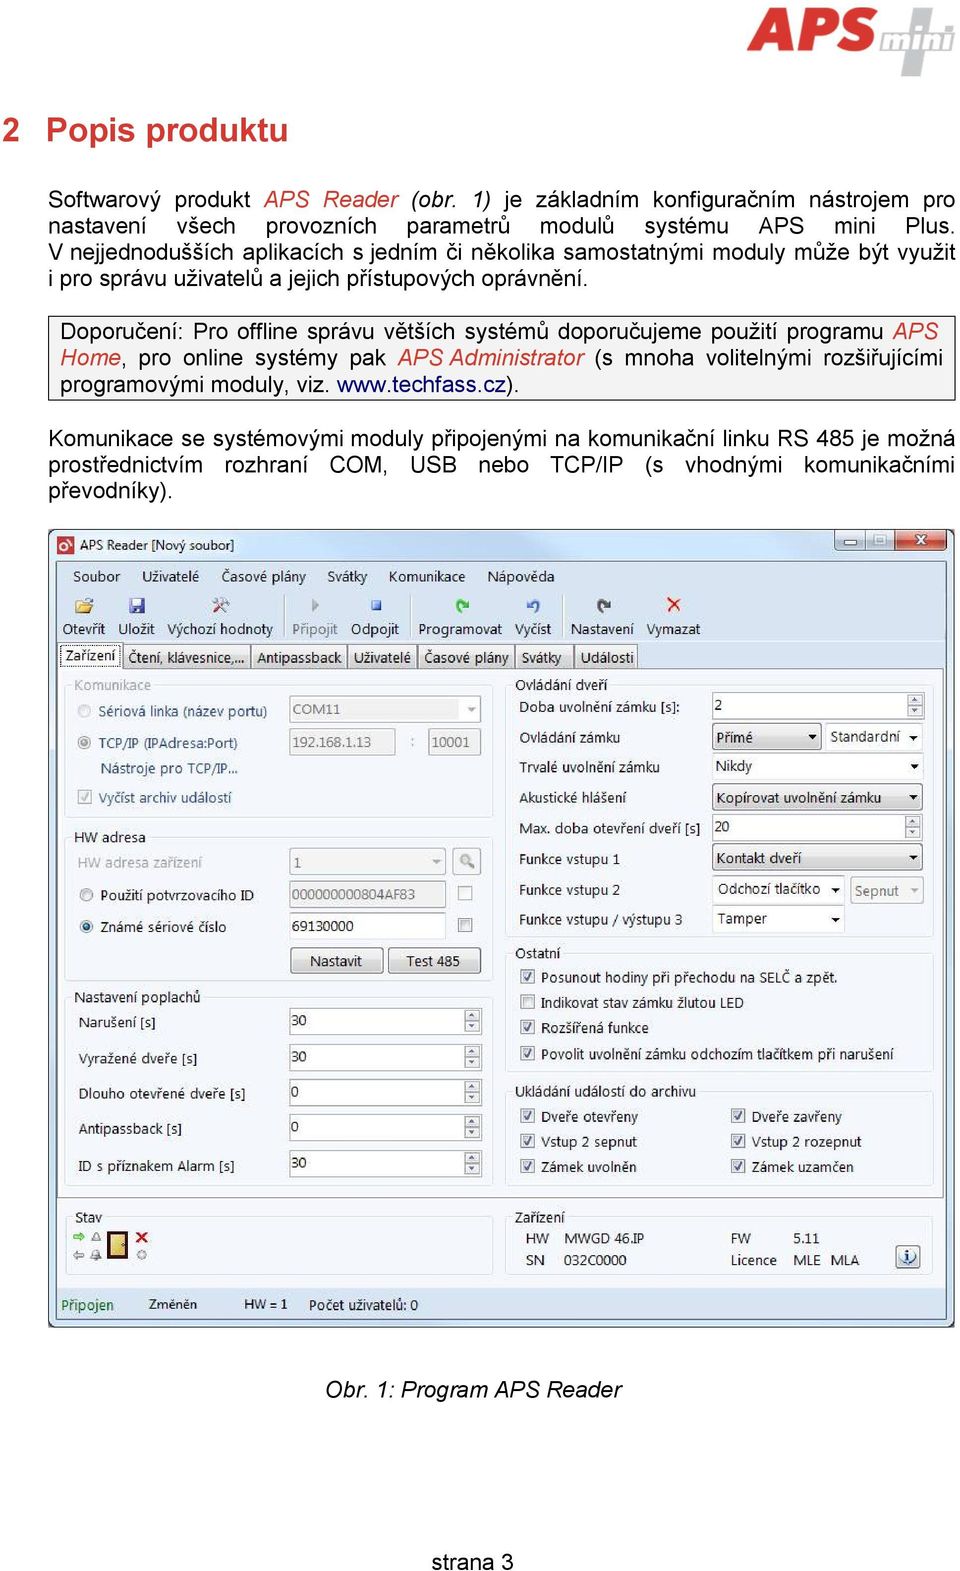Open Nástroje pro TCP/IP link
This screenshot has width=960, height=1571.
coord(168,769)
